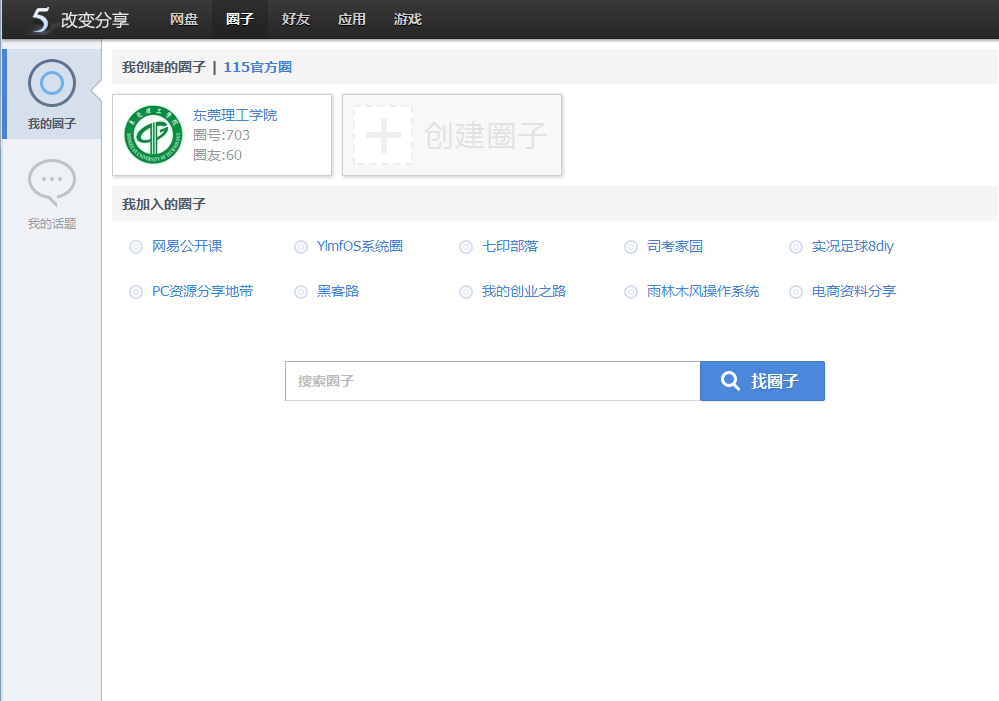Screen dimensions: 999x701
Task: Open the 我的话题 speech bubble icon
Action: coord(52,182)
